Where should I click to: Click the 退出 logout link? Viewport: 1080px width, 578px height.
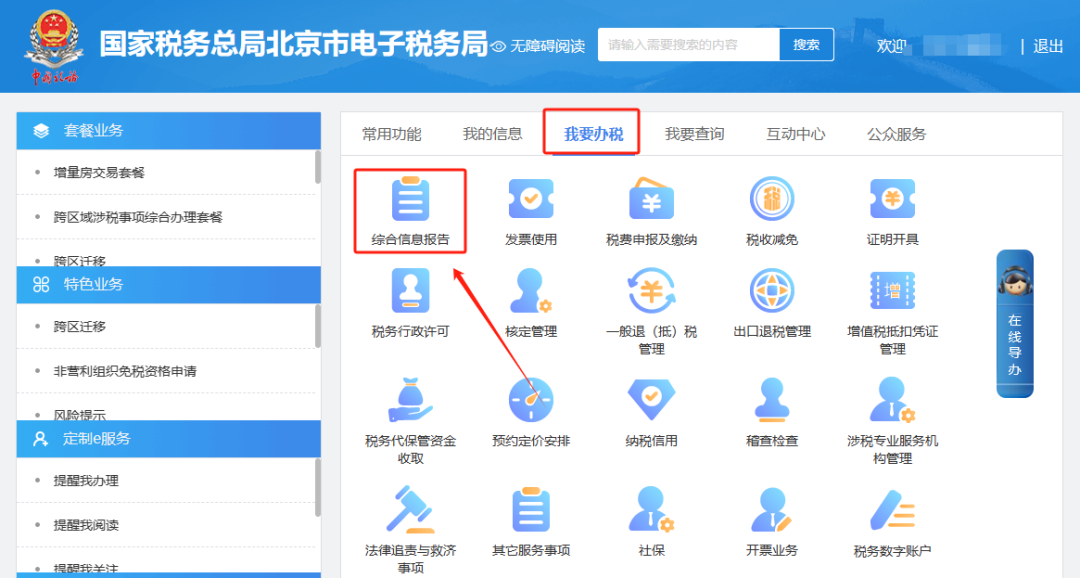coord(1047,46)
